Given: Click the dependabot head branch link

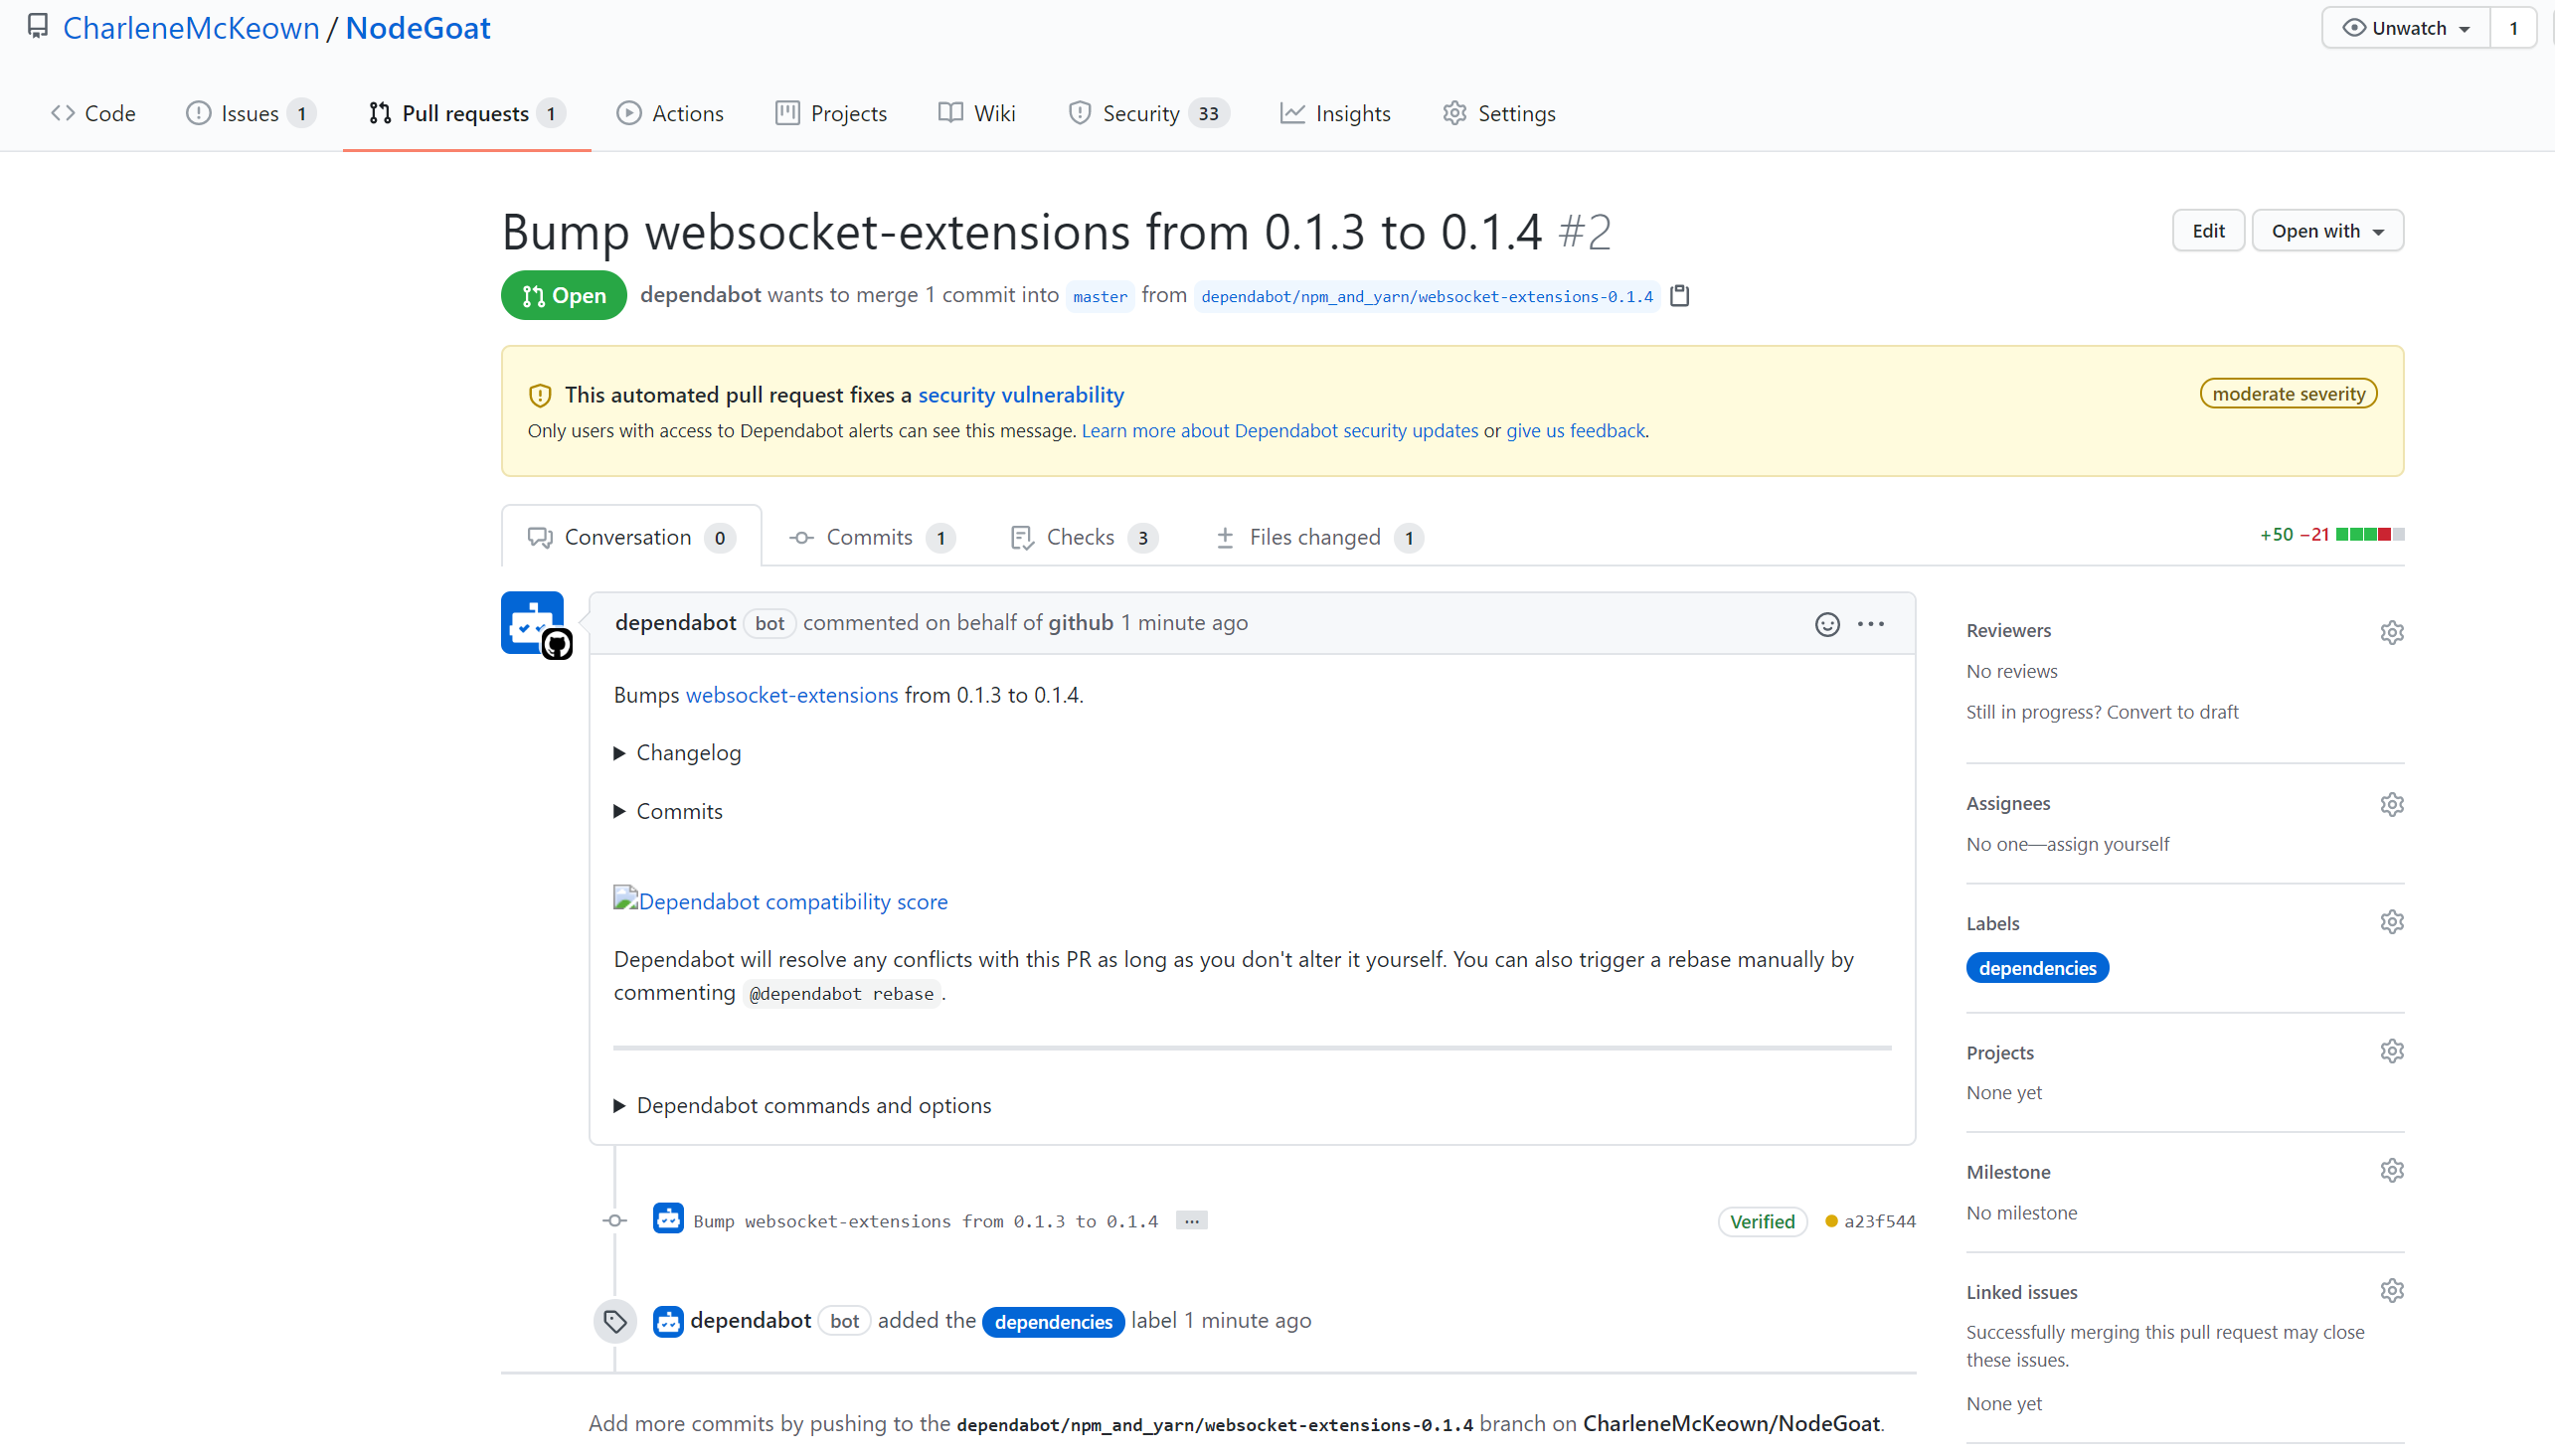Looking at the screenshot, I should pyautogui.click(x=1427, y=296).
